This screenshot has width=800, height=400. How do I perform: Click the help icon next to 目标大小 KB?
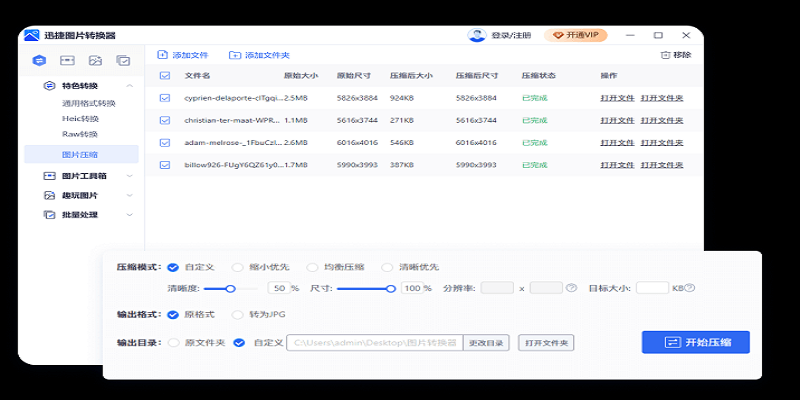click(690, 288)
